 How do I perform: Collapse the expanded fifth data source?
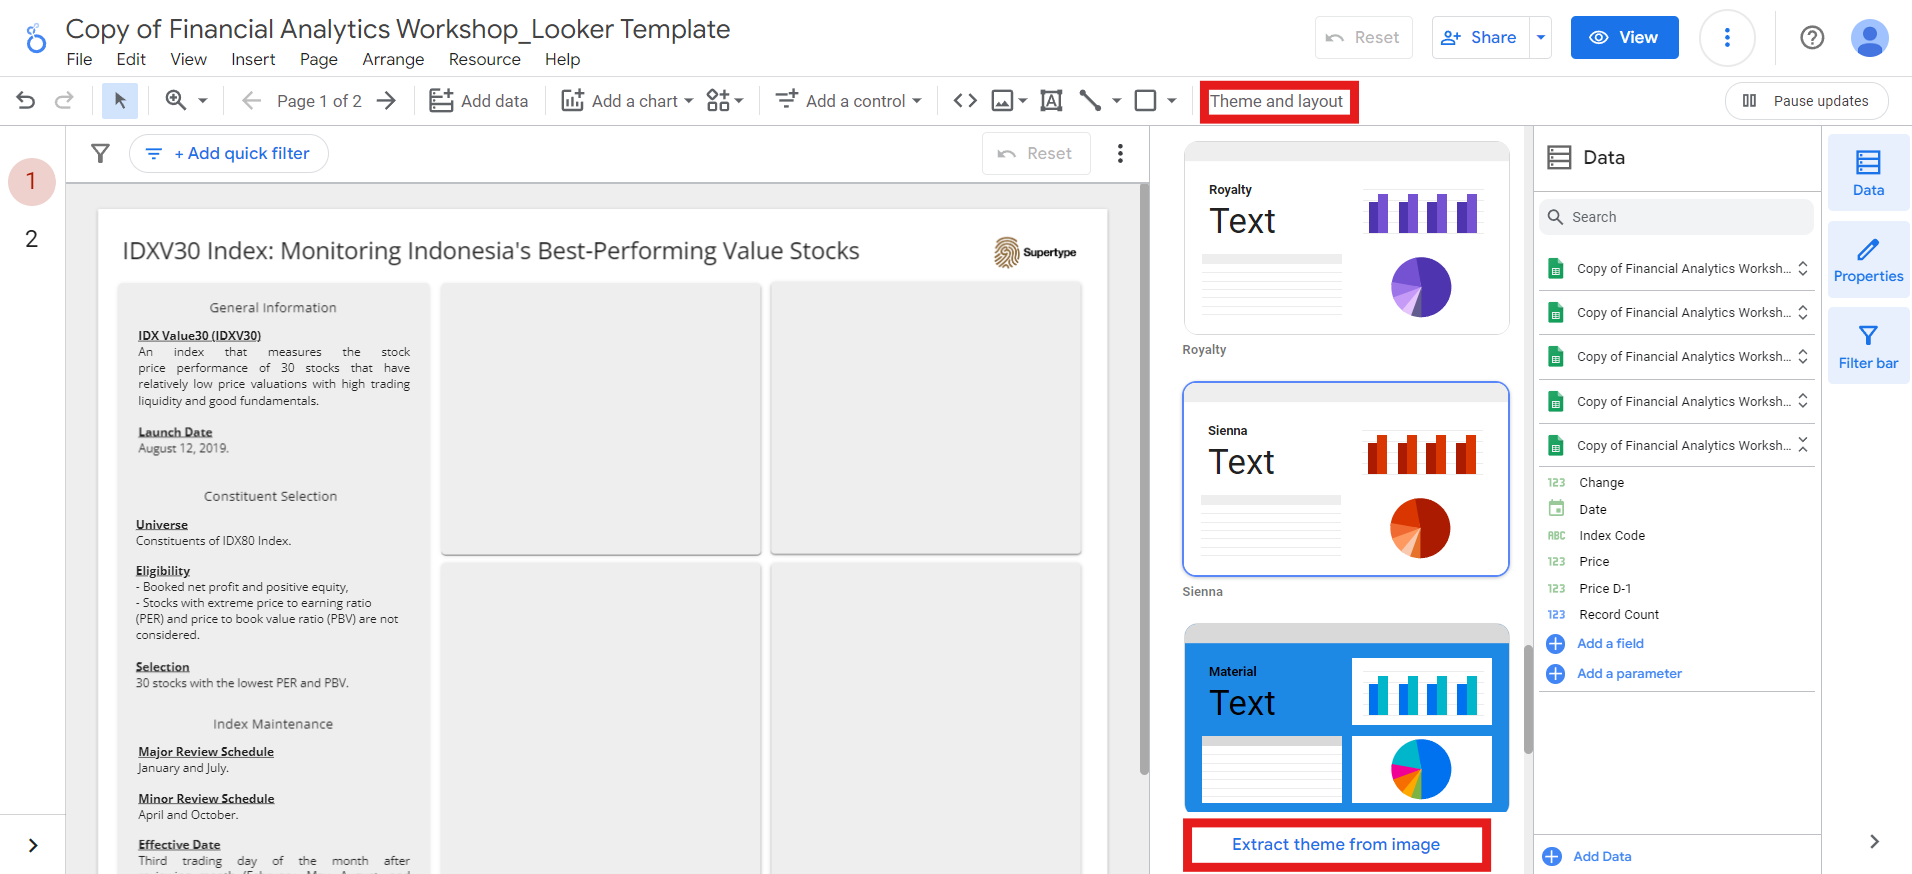click(1803, 445)
